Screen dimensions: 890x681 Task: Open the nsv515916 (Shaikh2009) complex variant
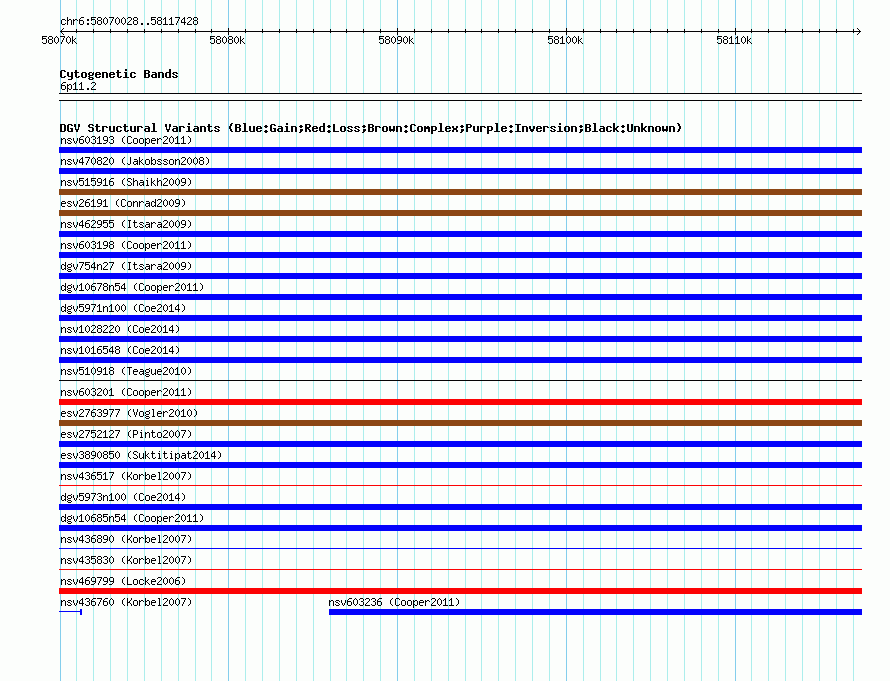tap(460, 192)
